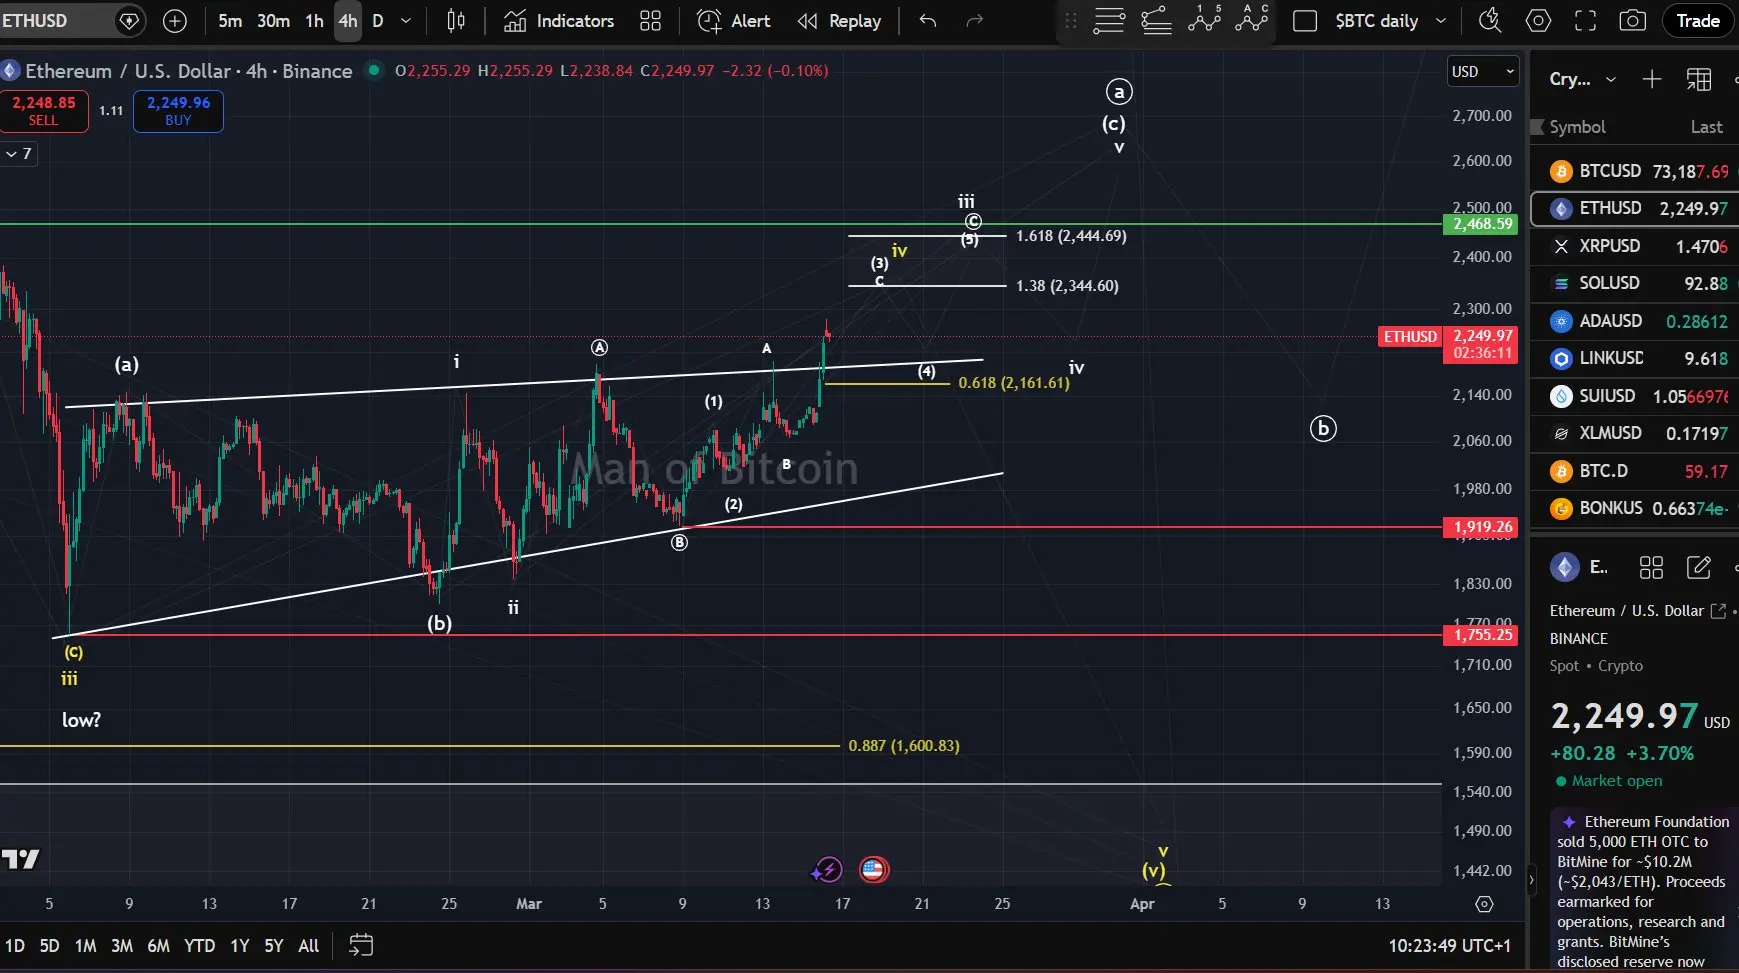Open watchlist advanced view icon
The height and width of the screenshot is (973, 1739).
click(1699, 79)
